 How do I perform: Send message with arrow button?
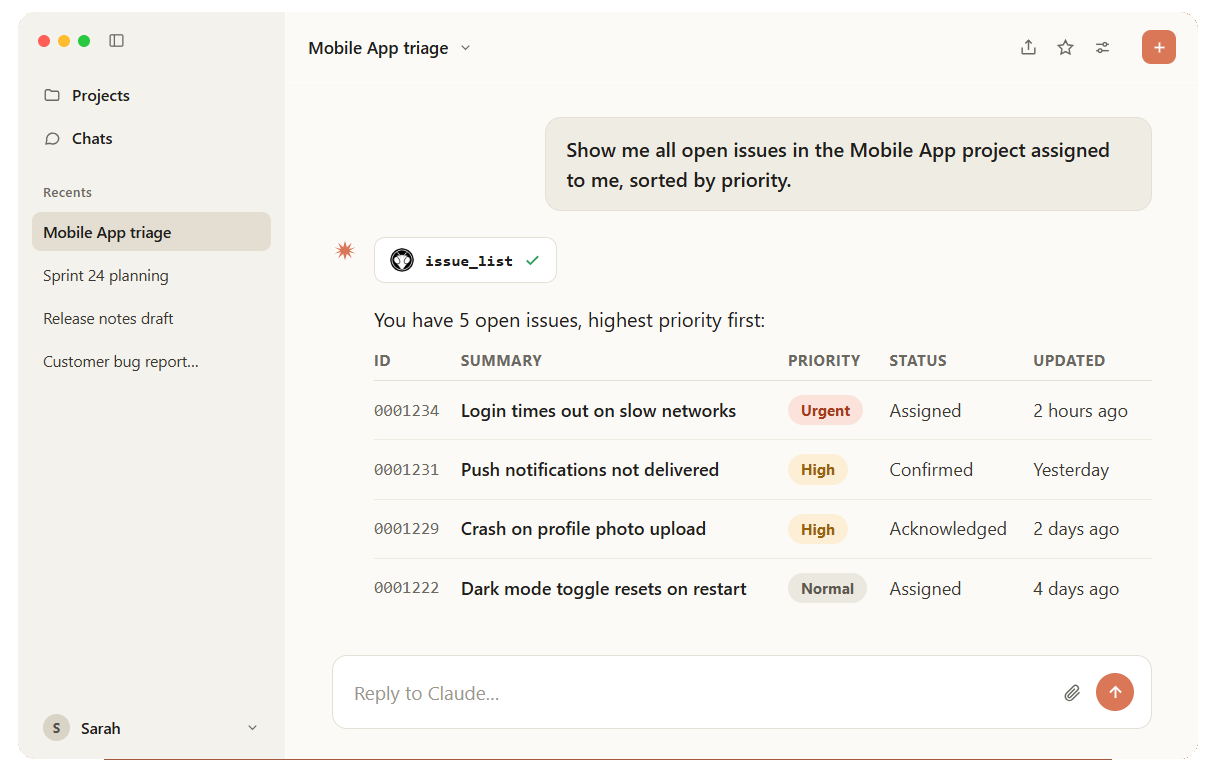1115,692
